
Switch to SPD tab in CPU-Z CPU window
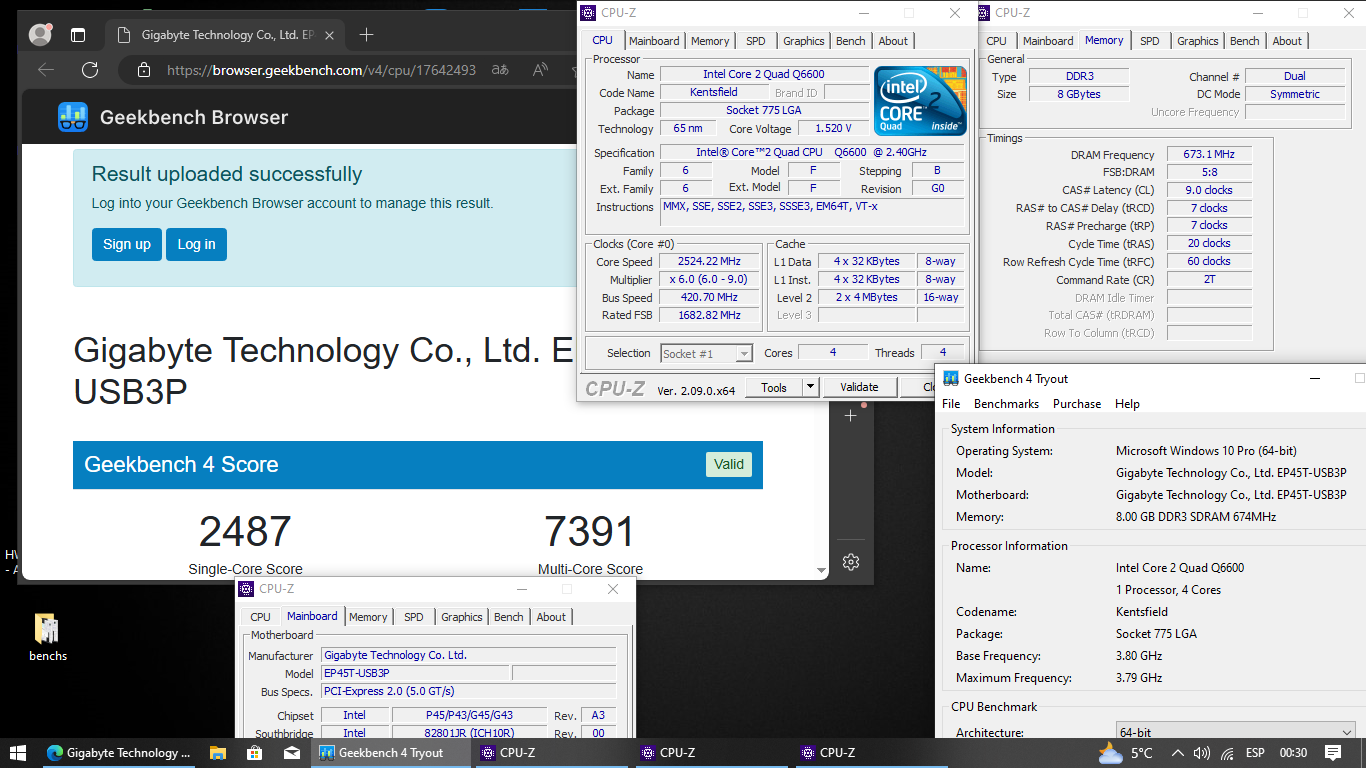756,41
